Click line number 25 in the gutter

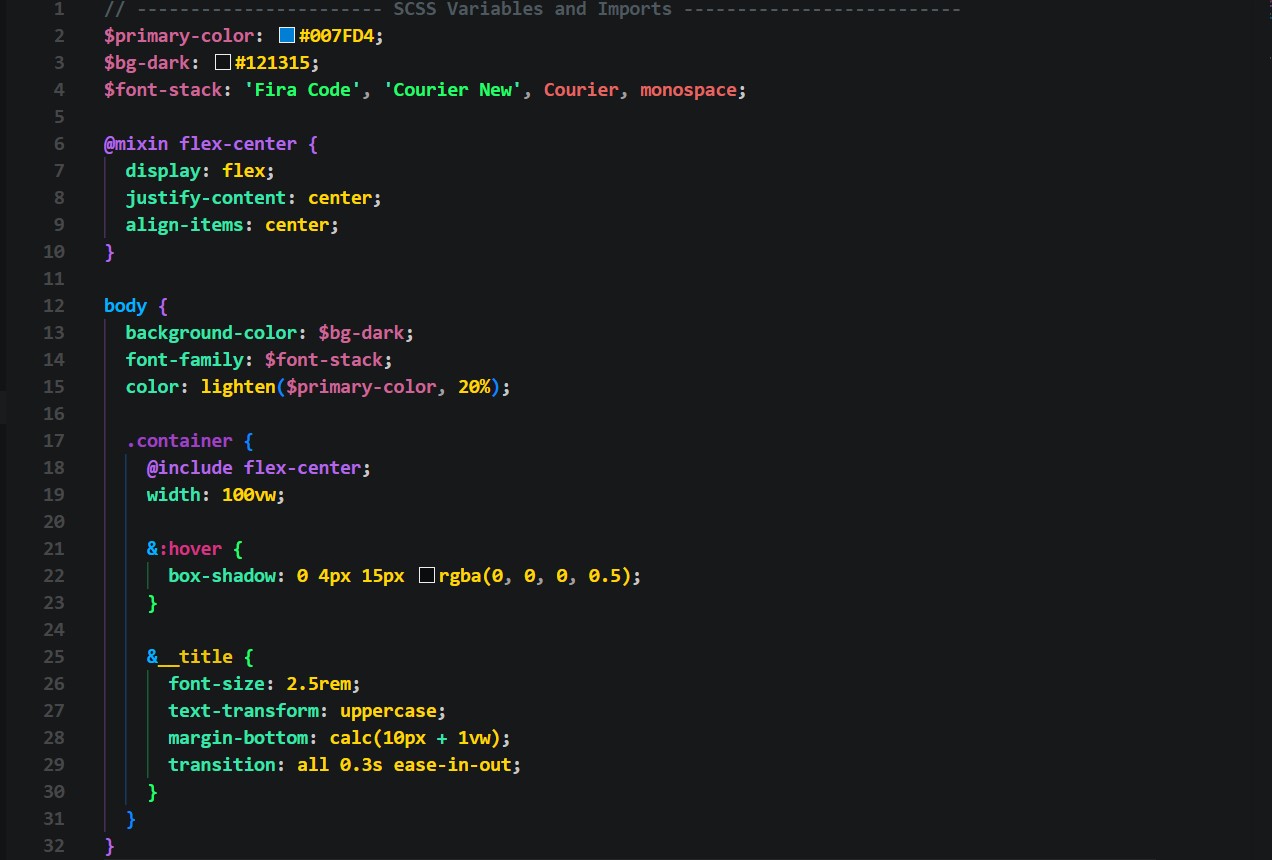tap(54, 657)
